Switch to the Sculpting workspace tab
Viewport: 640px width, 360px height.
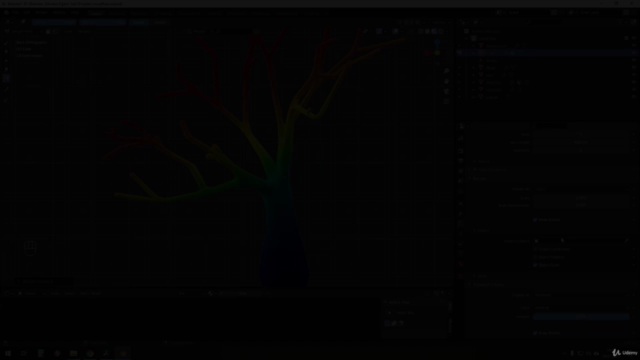[139, 13]
